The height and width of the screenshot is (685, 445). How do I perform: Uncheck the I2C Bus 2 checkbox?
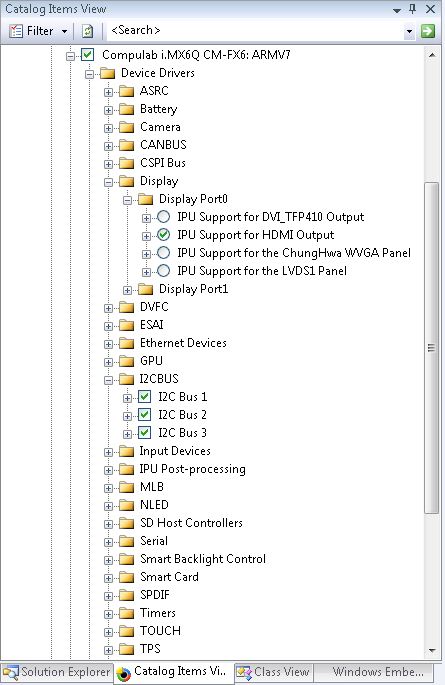point(145,415)
